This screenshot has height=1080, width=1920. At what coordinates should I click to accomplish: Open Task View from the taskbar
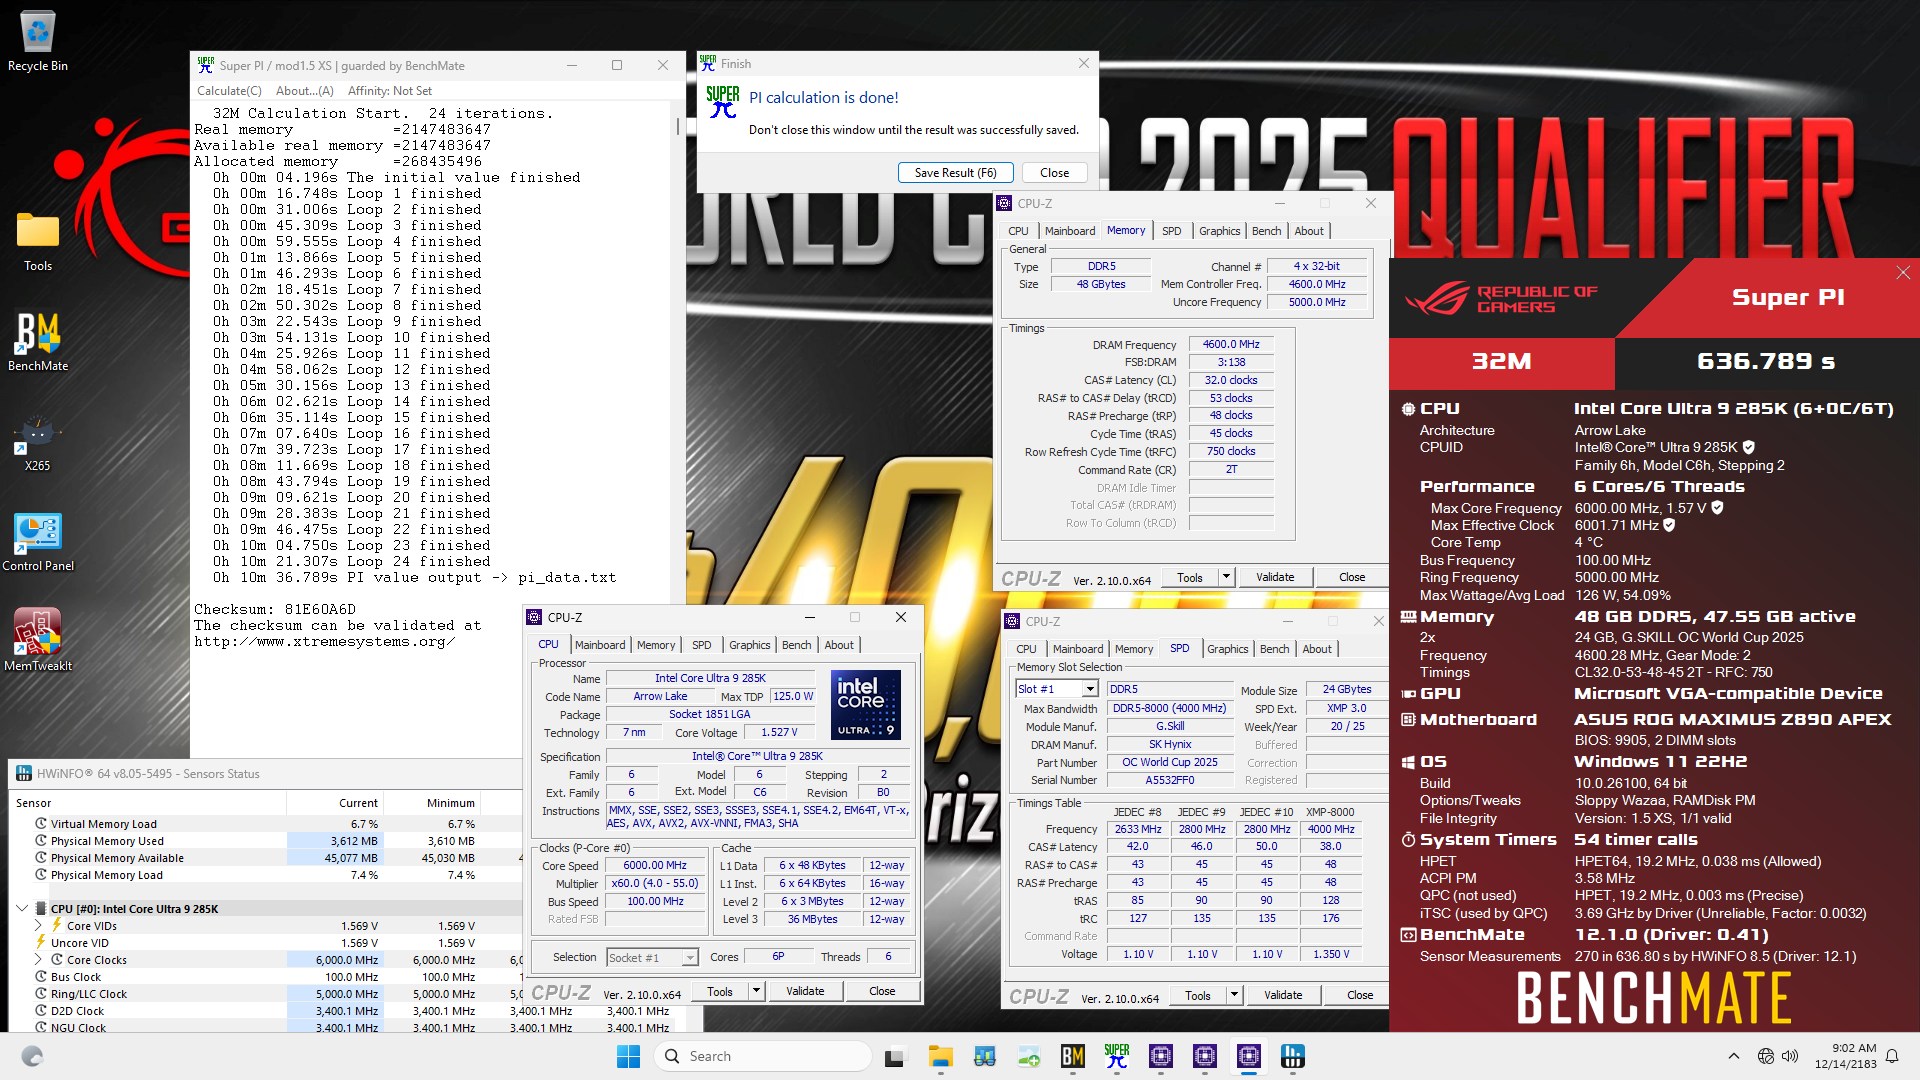coord(895,1056)
